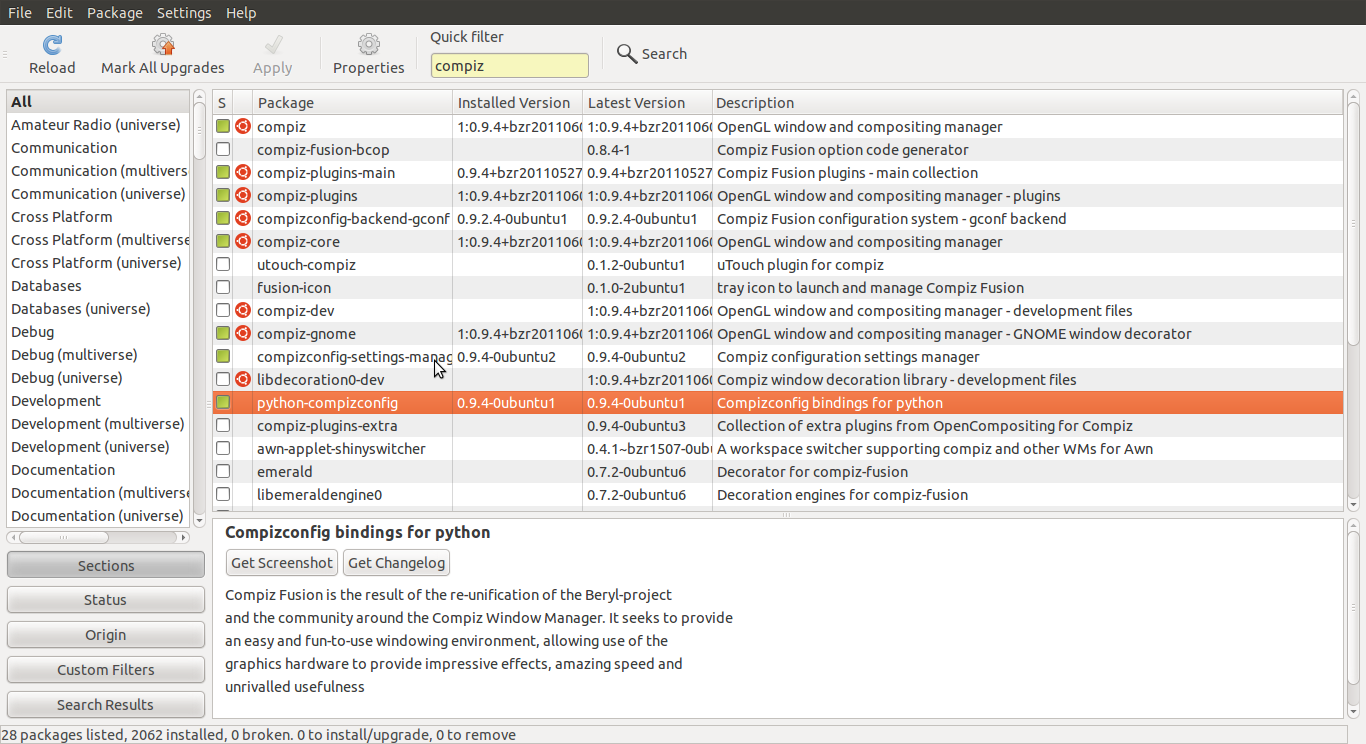
Task: Select Amateur Radio (universe) section
Action: coord(98,125)
